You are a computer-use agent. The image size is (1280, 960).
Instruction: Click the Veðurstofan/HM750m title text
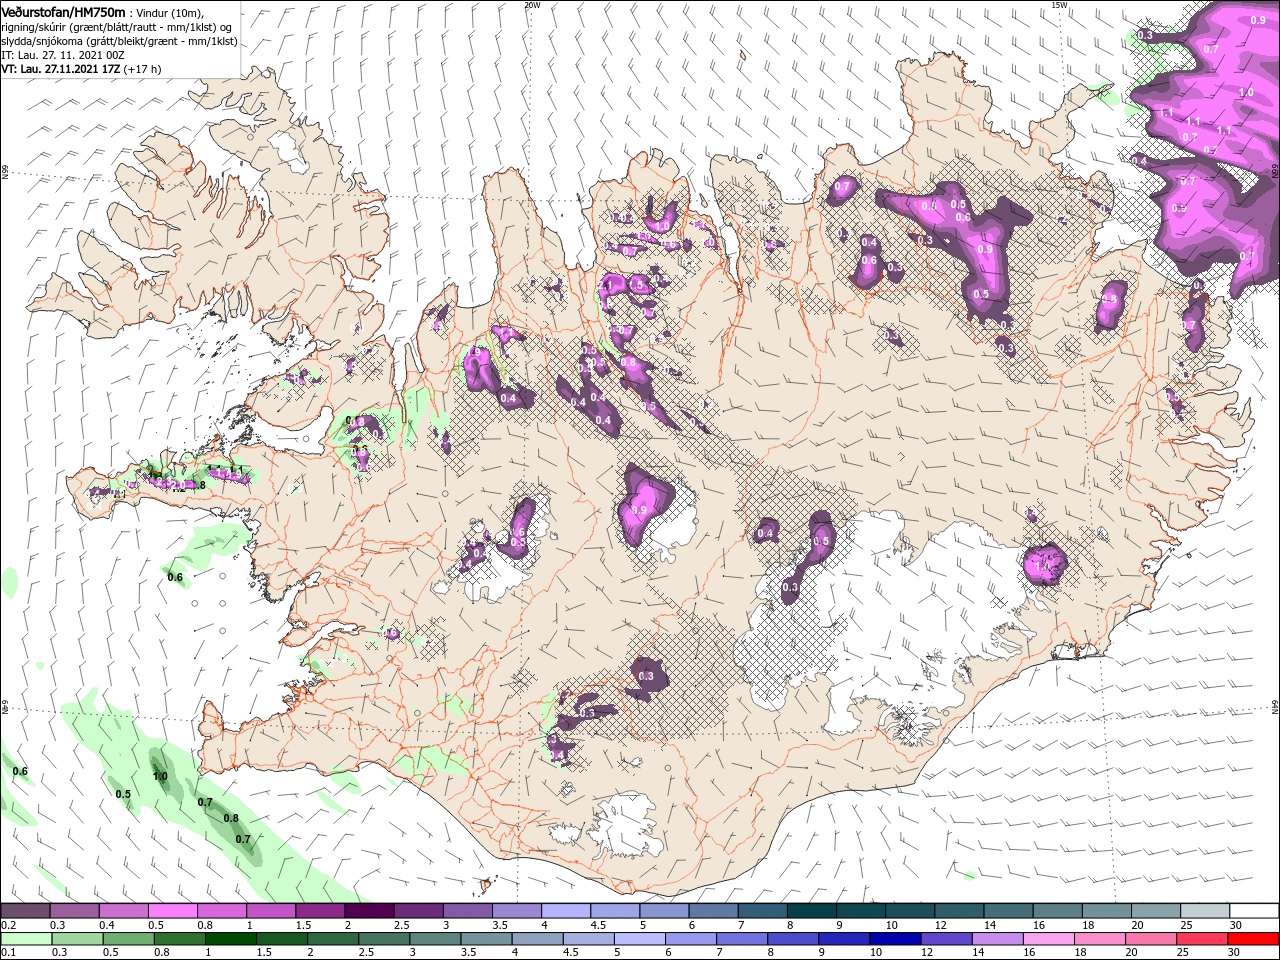click(x=64, y=11)
